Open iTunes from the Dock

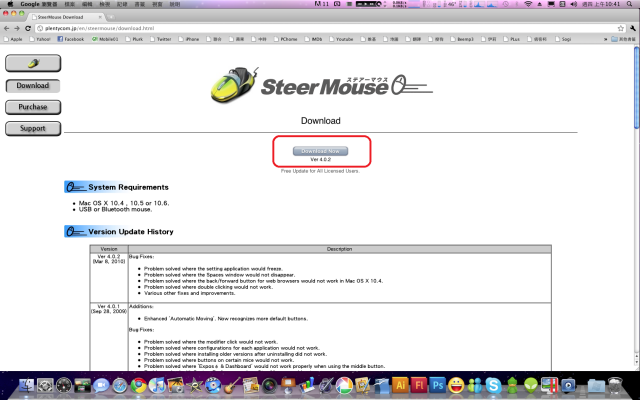pyautogui.click(x=157, y=385)
